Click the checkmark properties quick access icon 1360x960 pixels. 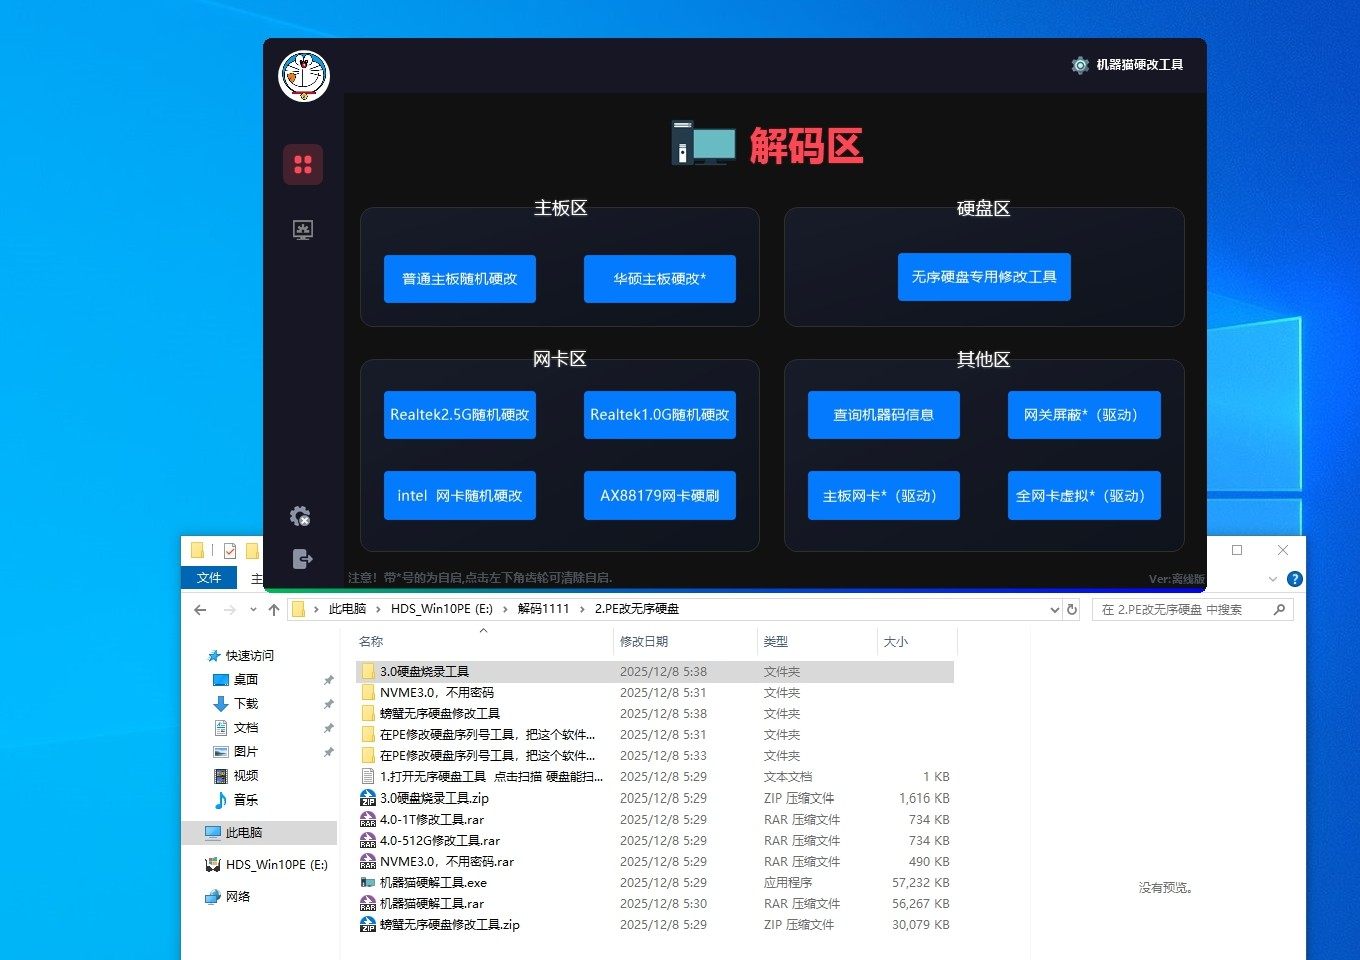pyautogui.click(x=230, y=550)
